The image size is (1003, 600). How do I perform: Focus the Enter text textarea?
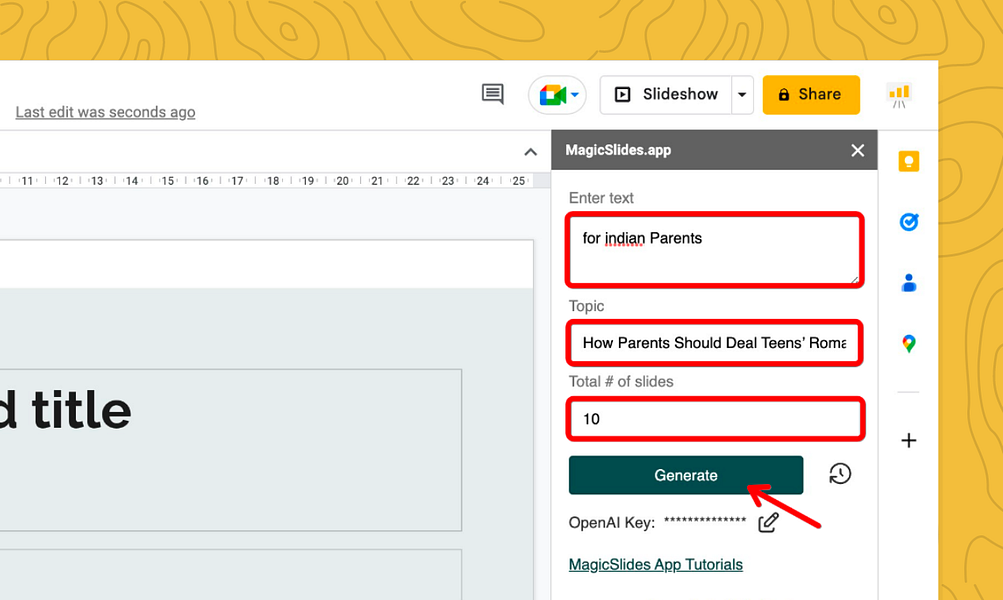click(x=715, y=250)
